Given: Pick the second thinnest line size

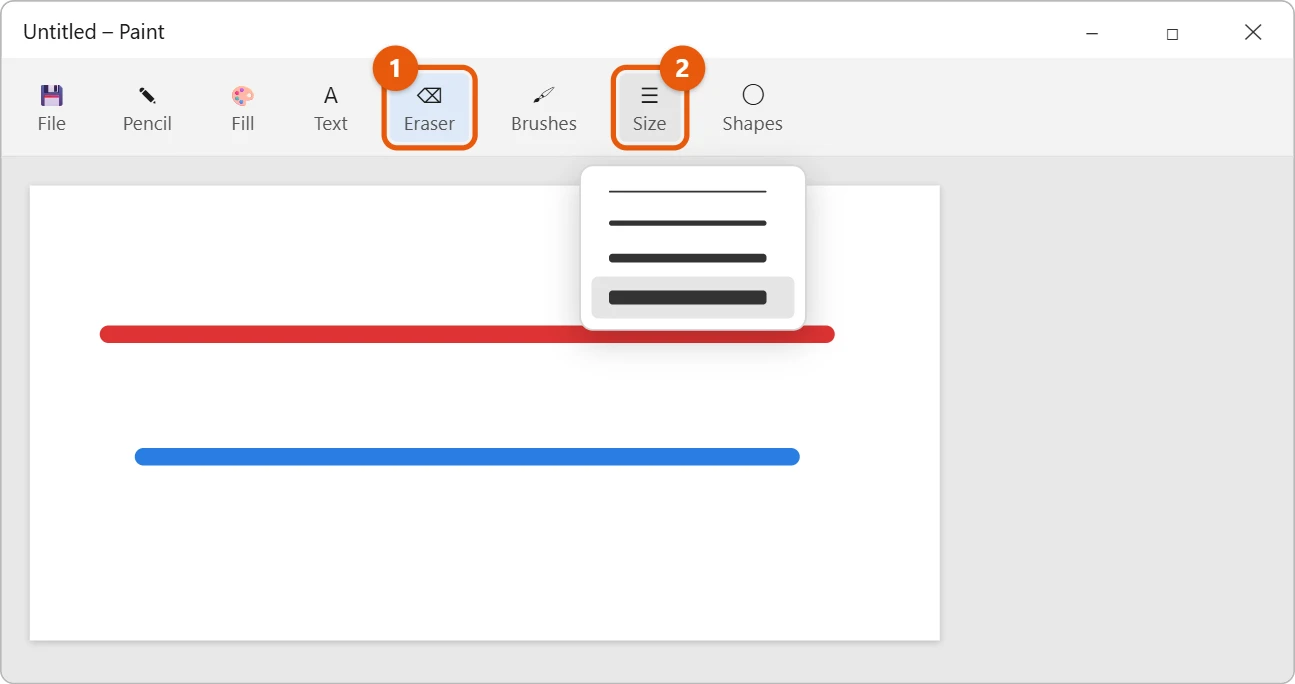Looking at the screenshot, I should click(x=688, y=223).
